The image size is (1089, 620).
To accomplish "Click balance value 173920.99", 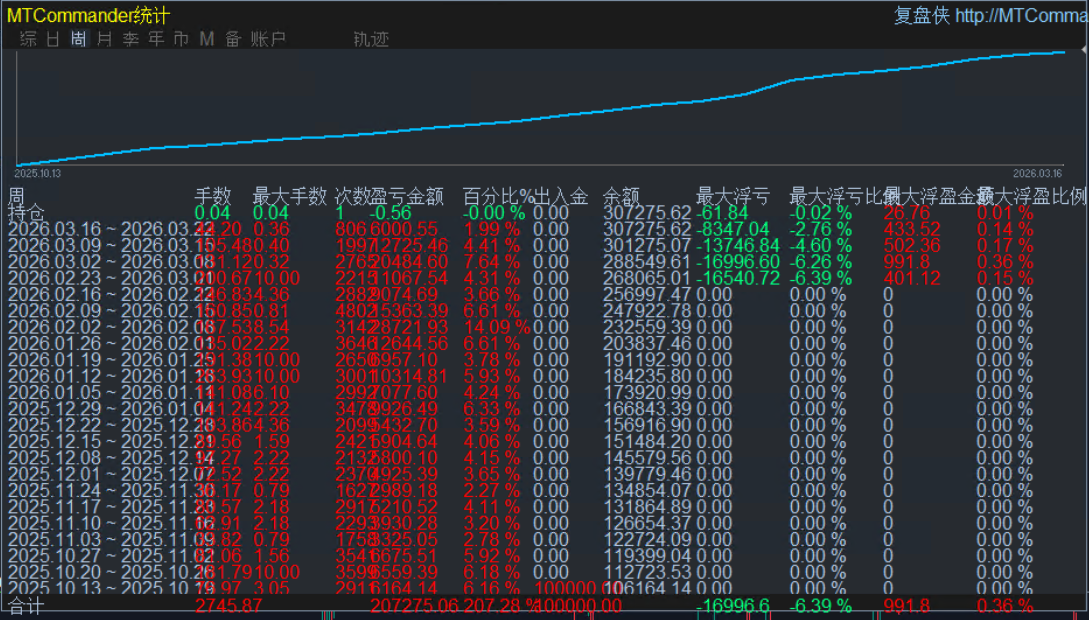I will pyautogui.click(x=647, y=392).
